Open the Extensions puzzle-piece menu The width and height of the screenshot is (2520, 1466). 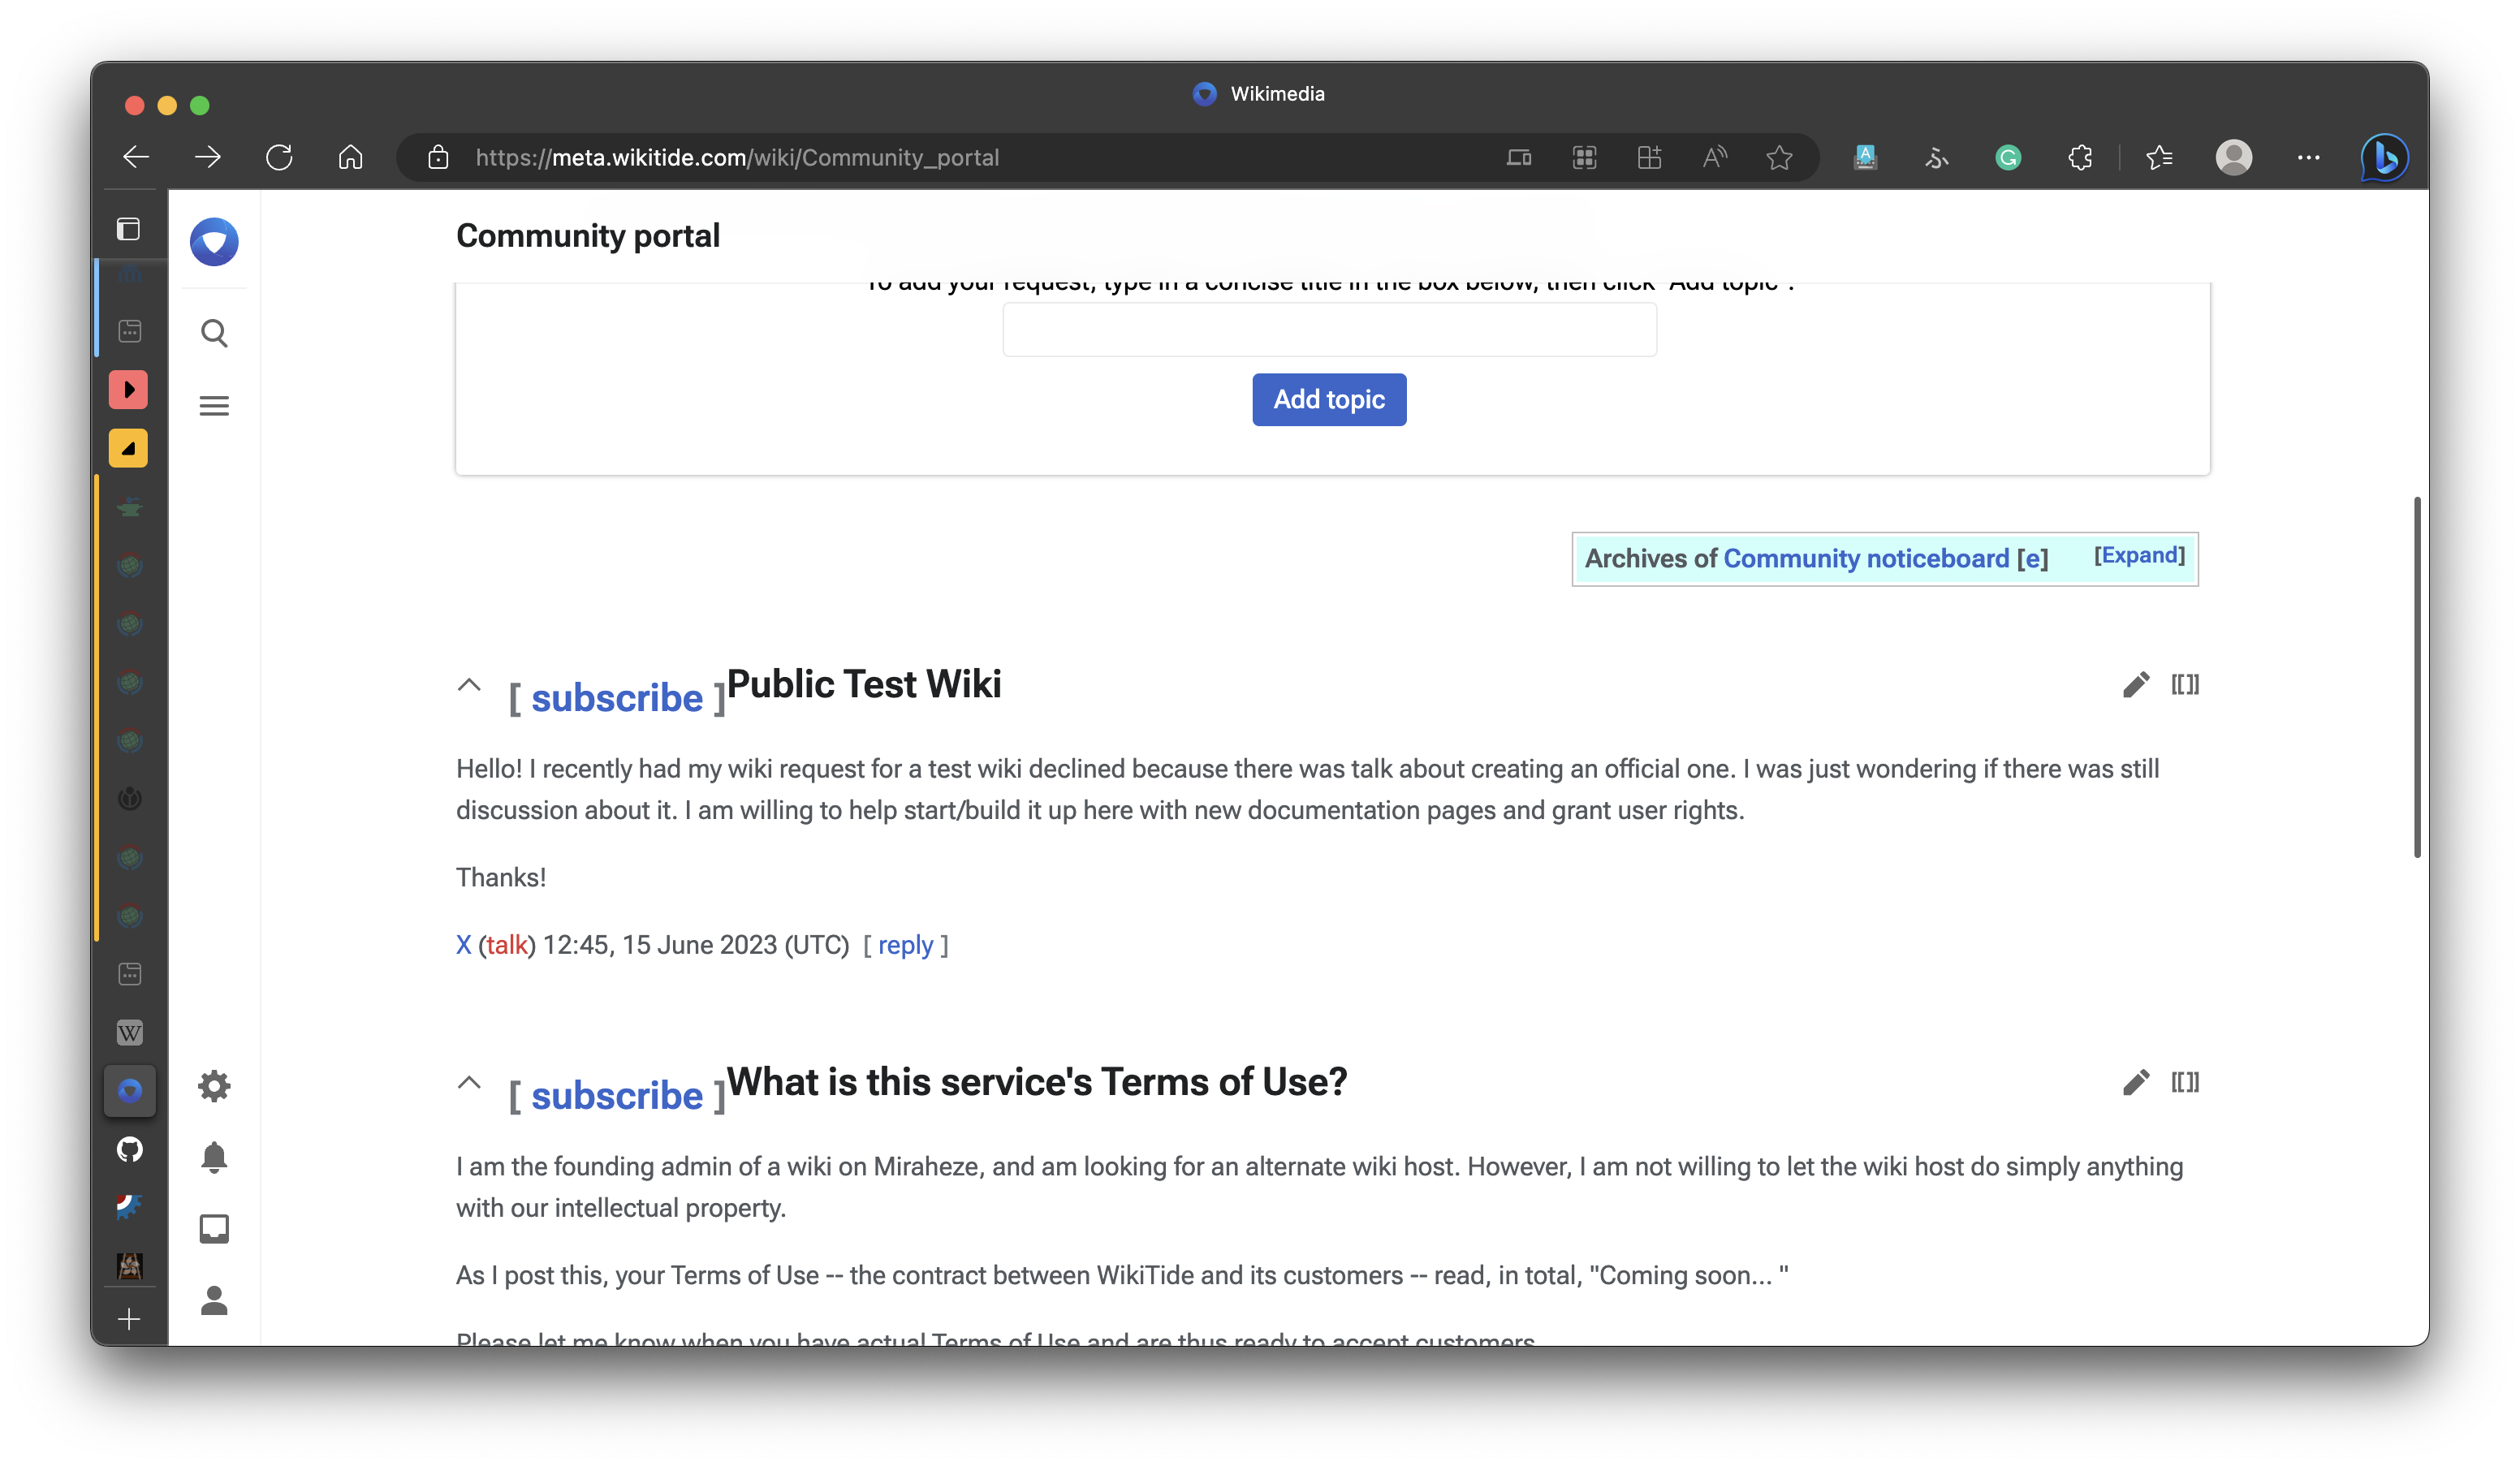(x=2080, y=157)
